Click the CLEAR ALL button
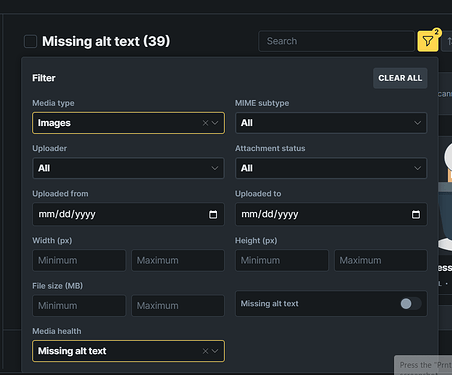The image size is (452, 375). coord(400,78)
